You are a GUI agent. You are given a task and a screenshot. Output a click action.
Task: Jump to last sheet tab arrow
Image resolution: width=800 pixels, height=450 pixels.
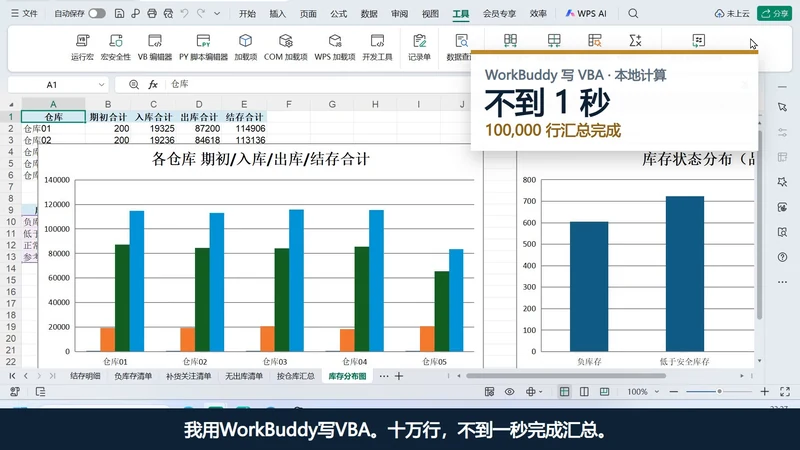point(52,376)
